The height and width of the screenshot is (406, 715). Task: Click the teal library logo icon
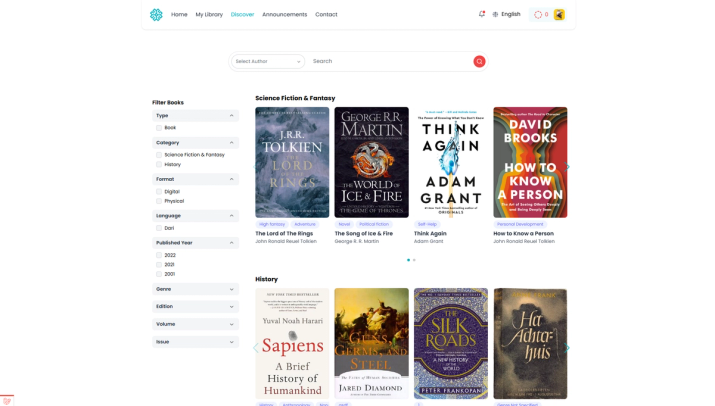coord(156,15)
